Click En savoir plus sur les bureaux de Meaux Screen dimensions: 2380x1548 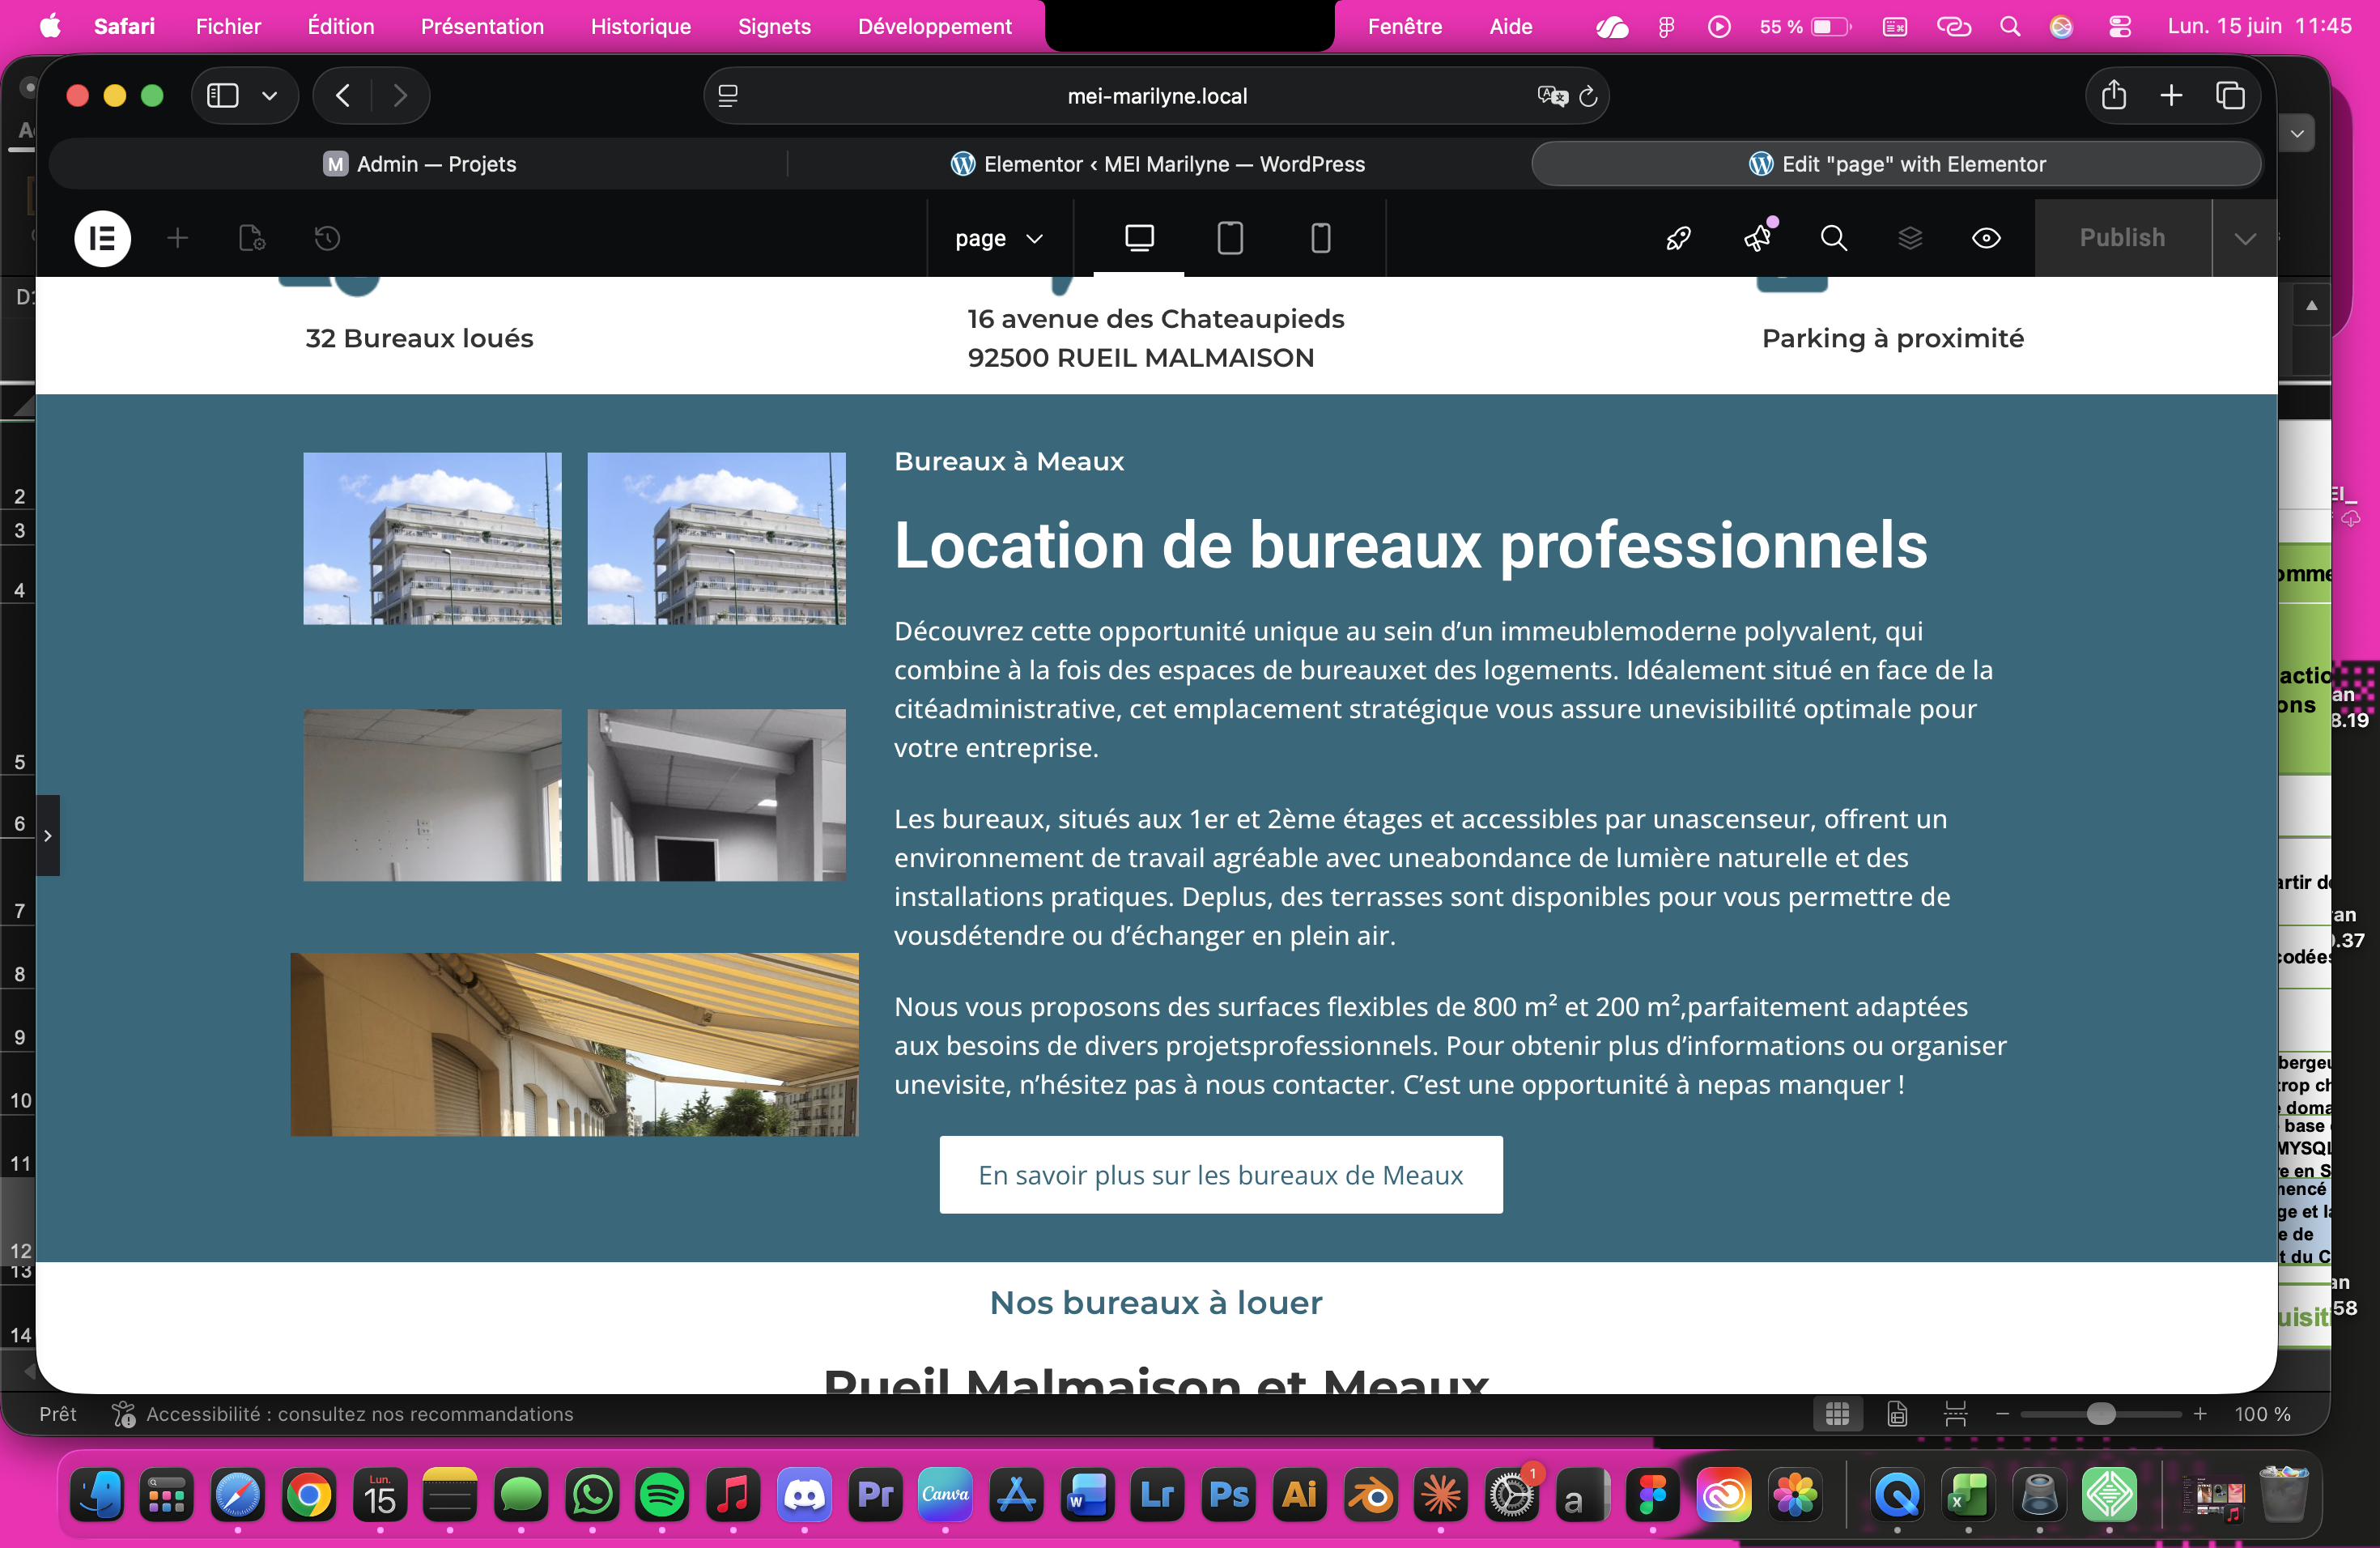click(x=1220, y=1174)
